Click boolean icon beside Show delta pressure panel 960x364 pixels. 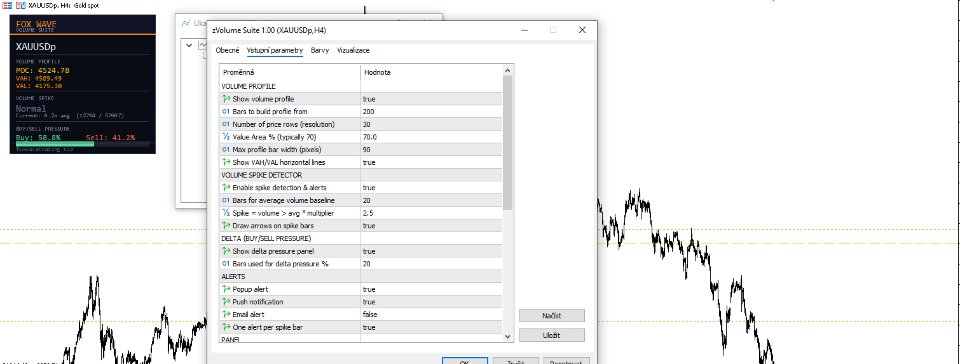pos(226,251)
